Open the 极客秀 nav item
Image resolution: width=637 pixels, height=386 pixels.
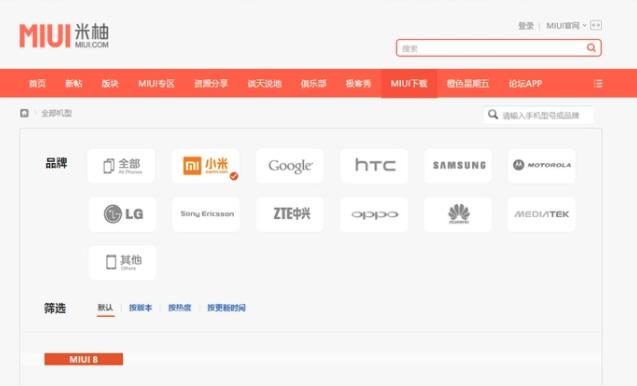(x=358, y=83)
